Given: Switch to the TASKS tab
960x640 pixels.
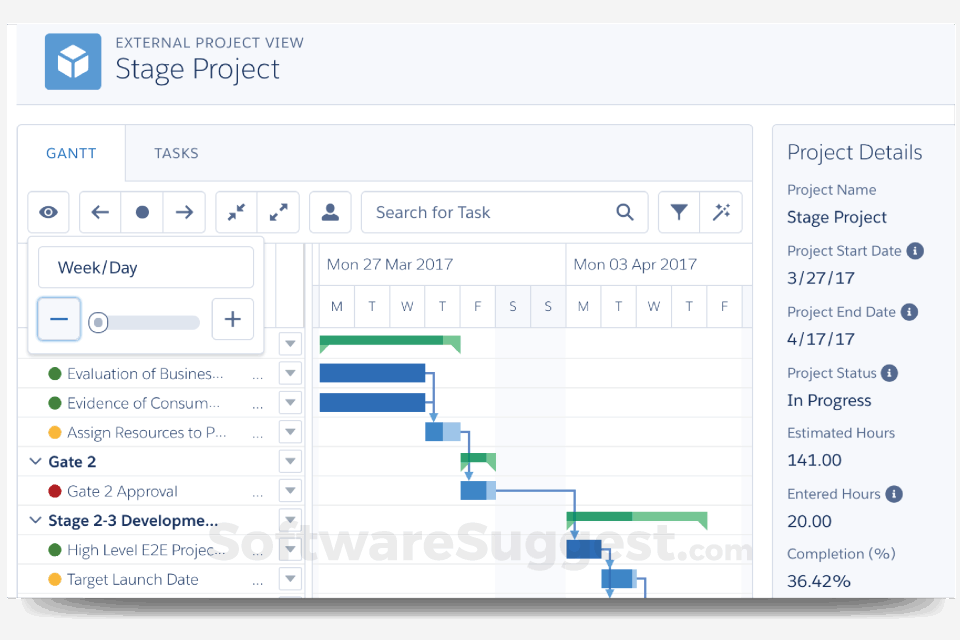Looking at the screenshot, I should 176,153.
